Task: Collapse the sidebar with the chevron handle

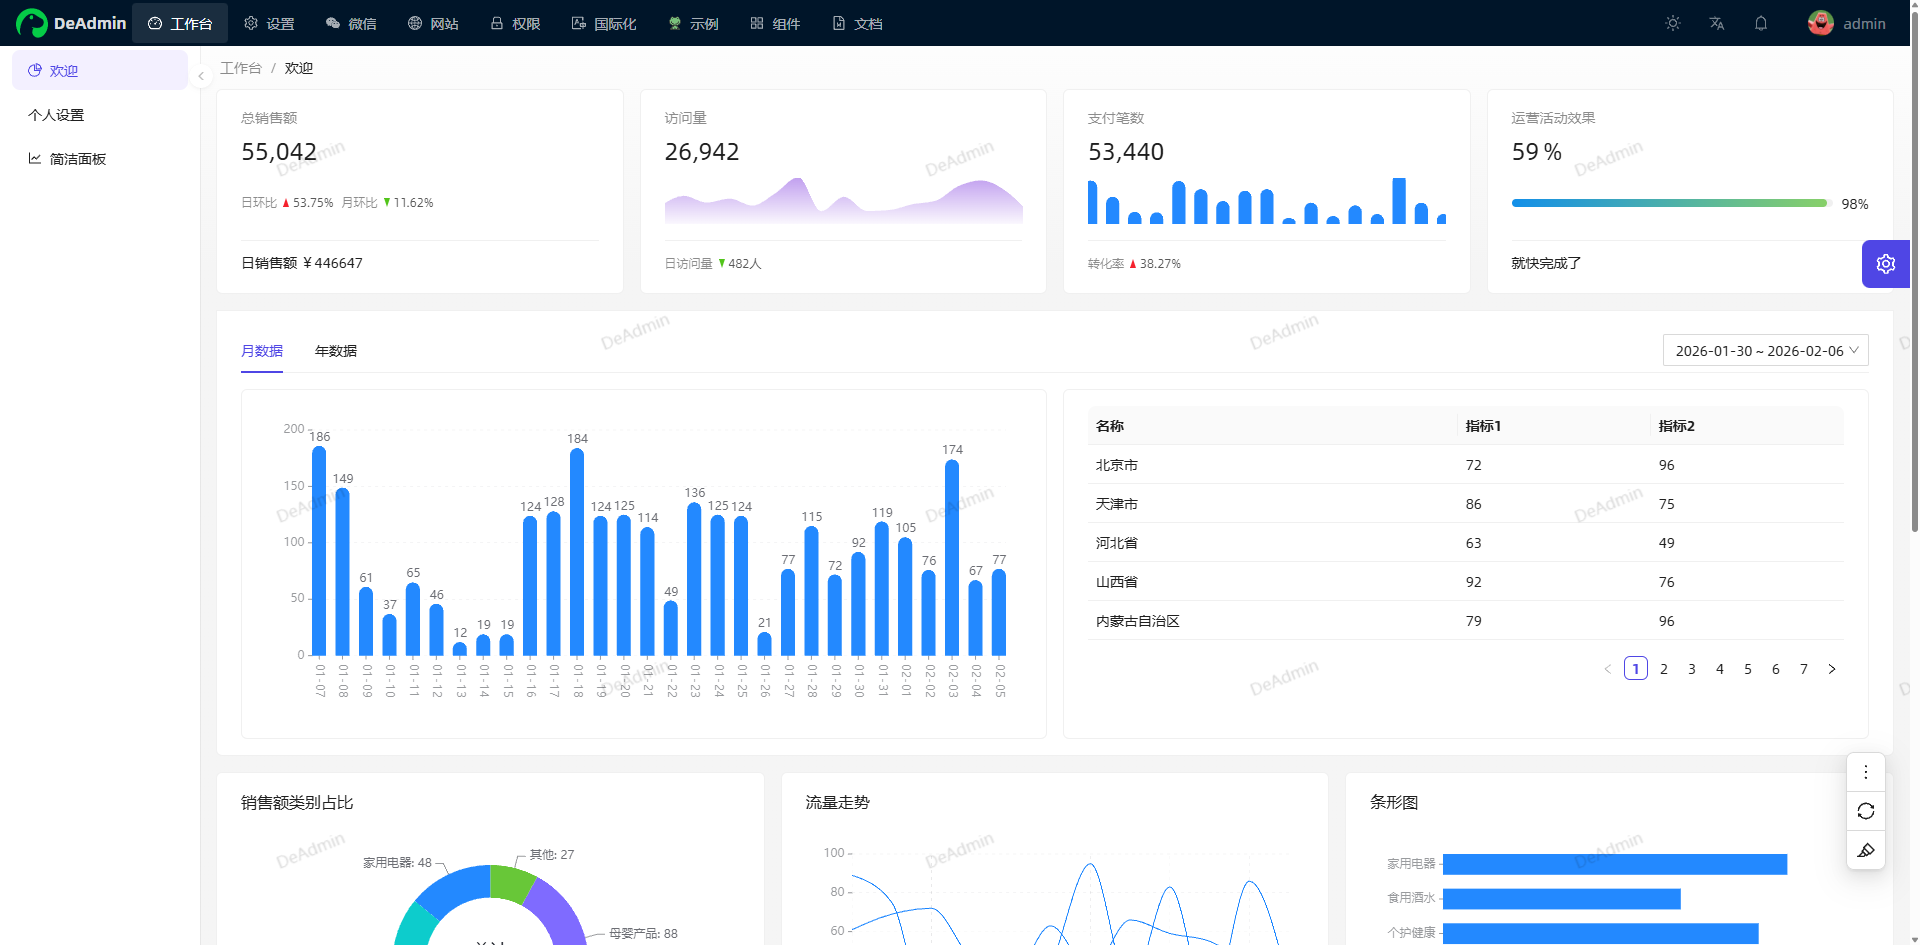Action: point(201,76)
